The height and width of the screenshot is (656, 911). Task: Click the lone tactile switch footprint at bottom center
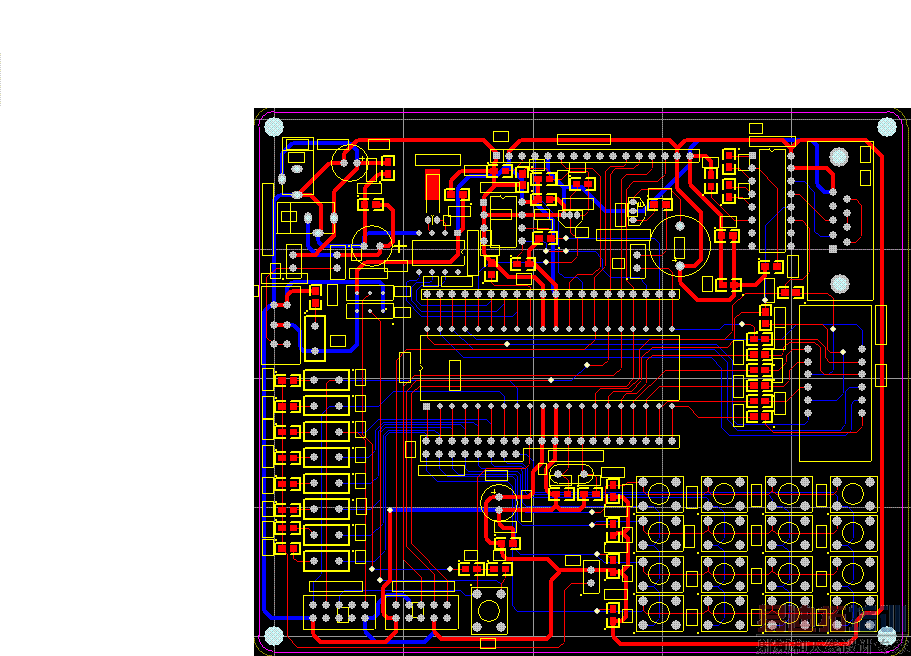point(489,611)
